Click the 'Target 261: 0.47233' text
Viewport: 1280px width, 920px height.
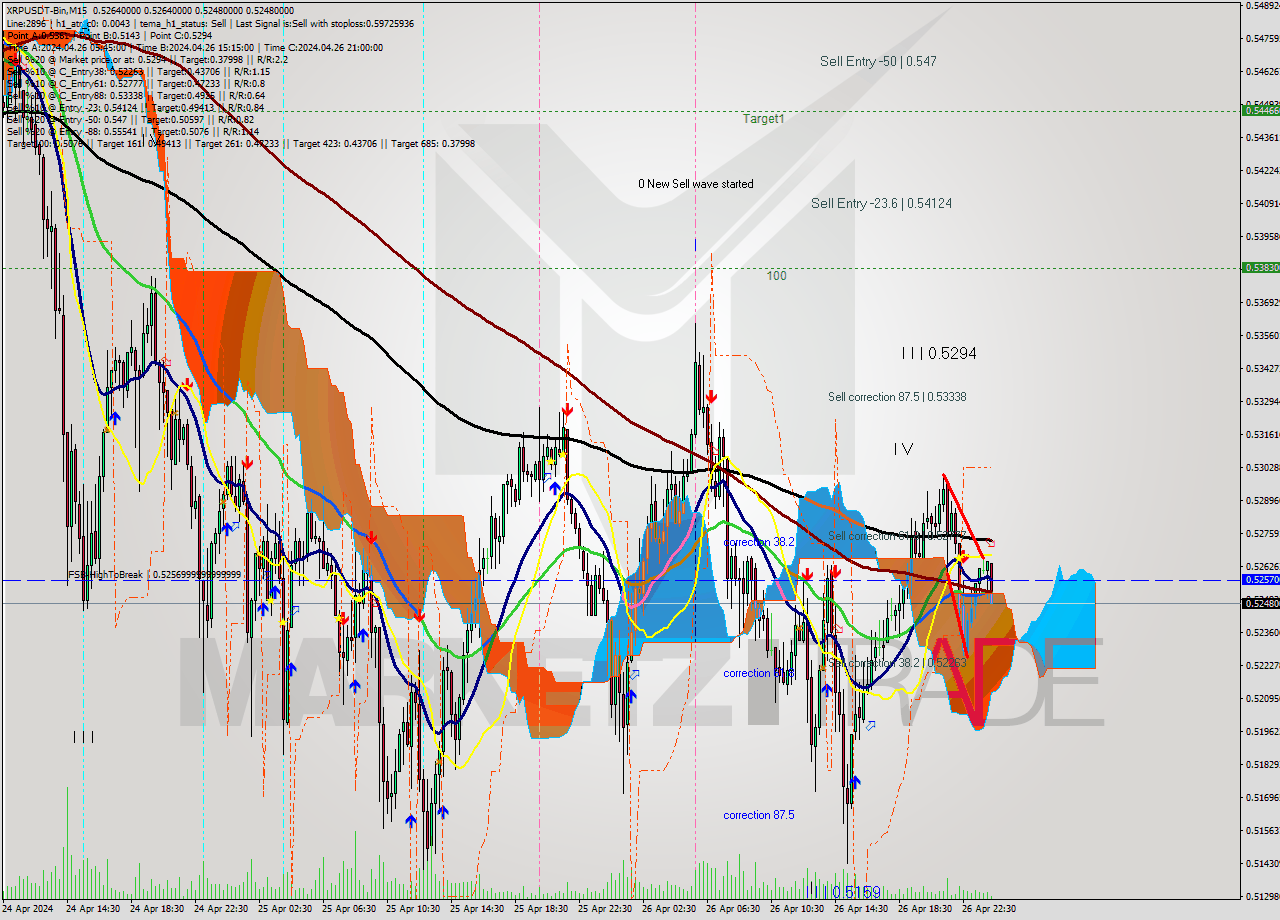pyautogui.click(x=239, y=143)
